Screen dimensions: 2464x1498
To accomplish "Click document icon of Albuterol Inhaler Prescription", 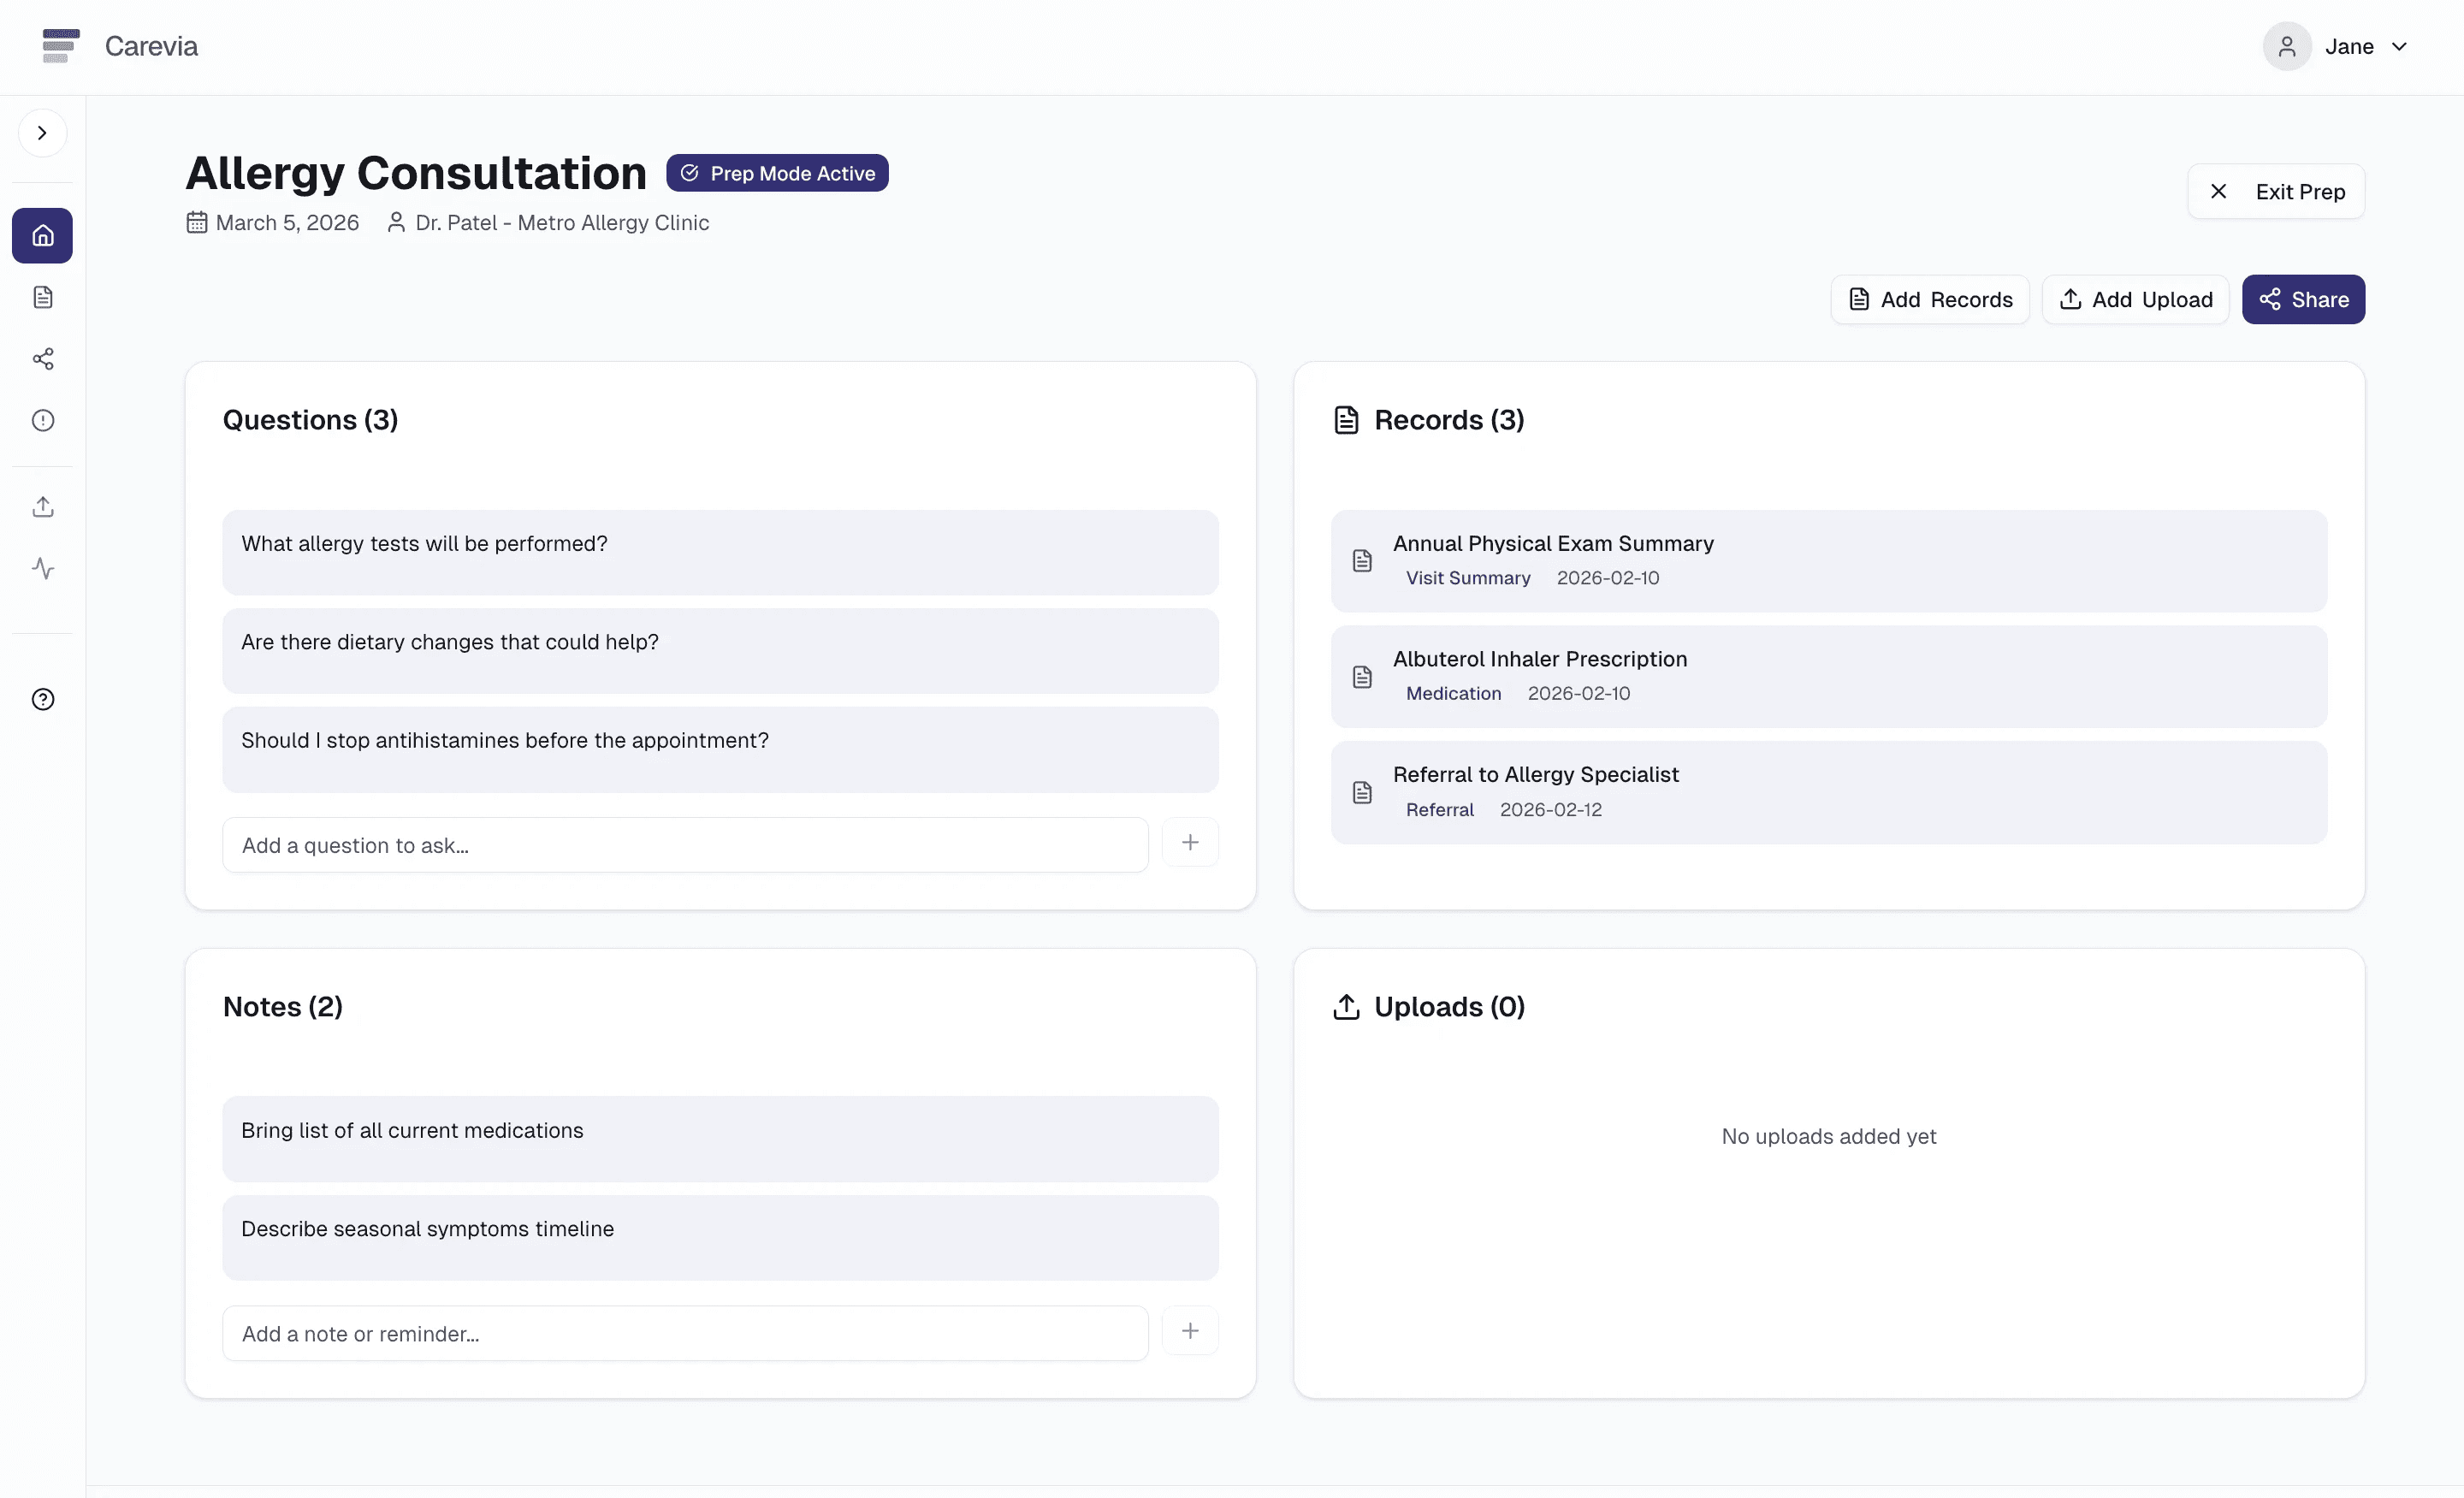I will 1362,677.
